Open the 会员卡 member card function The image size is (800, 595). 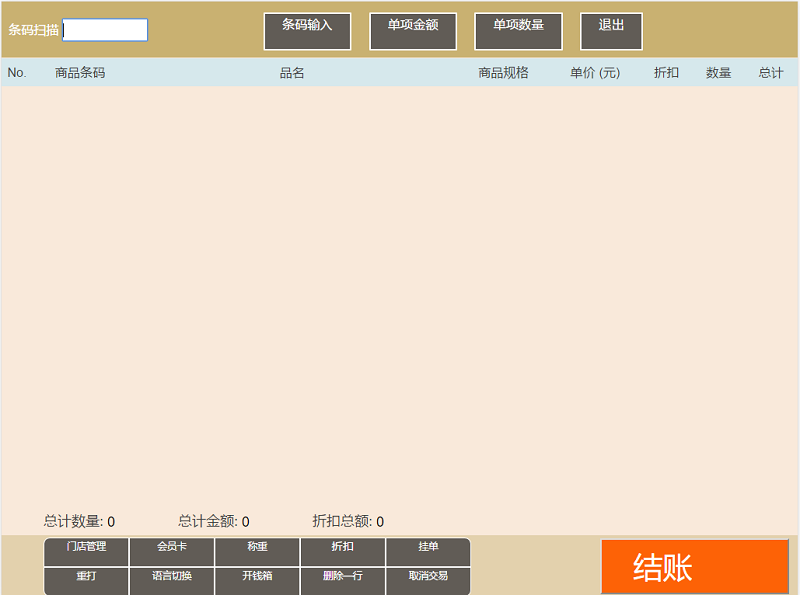point(172,552)
